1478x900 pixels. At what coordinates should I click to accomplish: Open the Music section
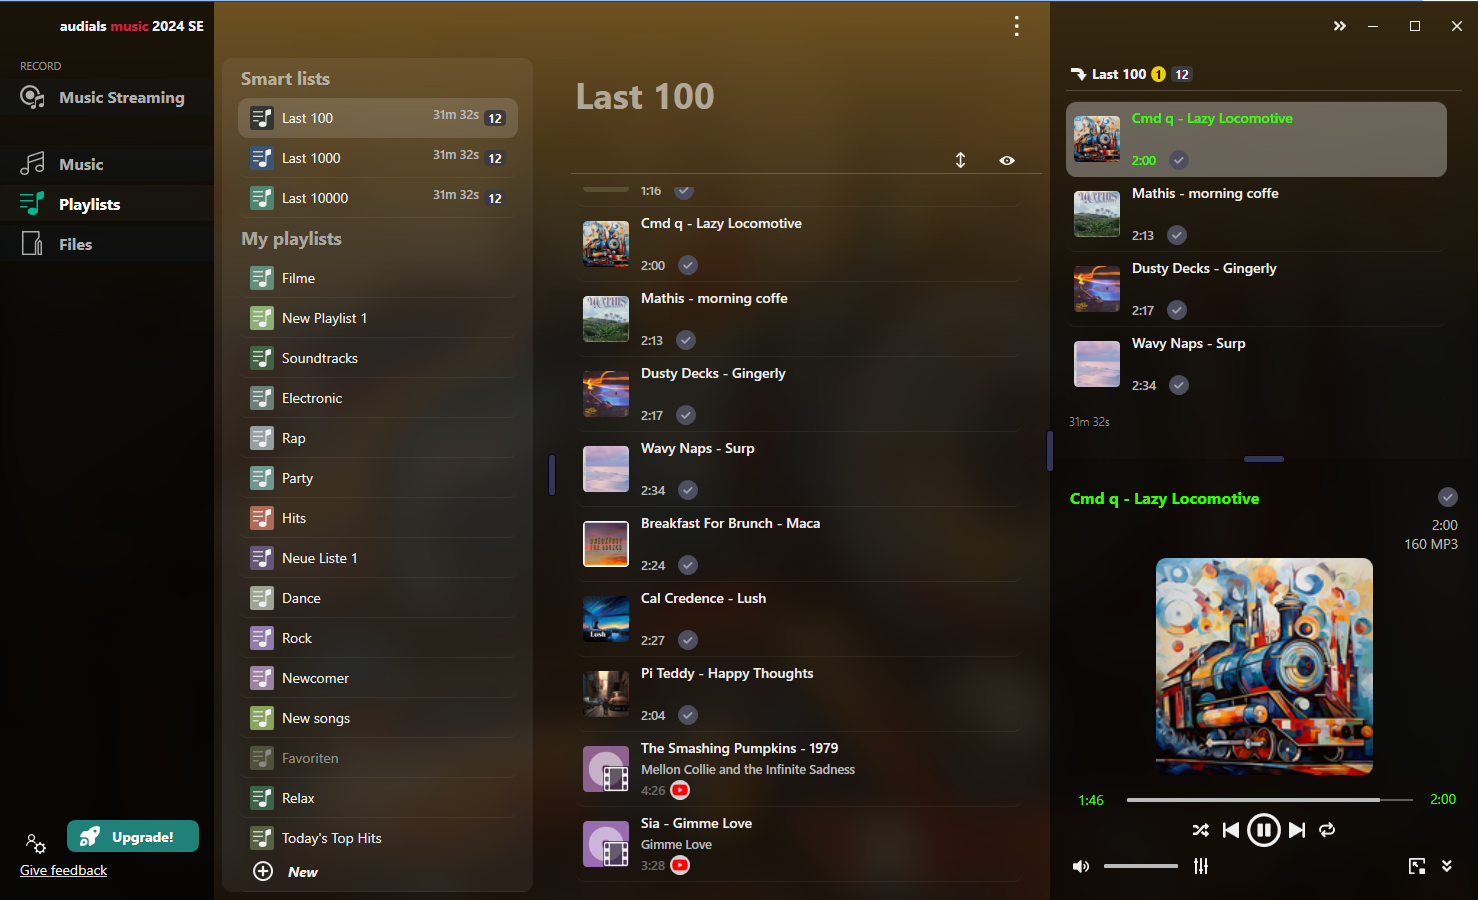[x=107, y=164]
